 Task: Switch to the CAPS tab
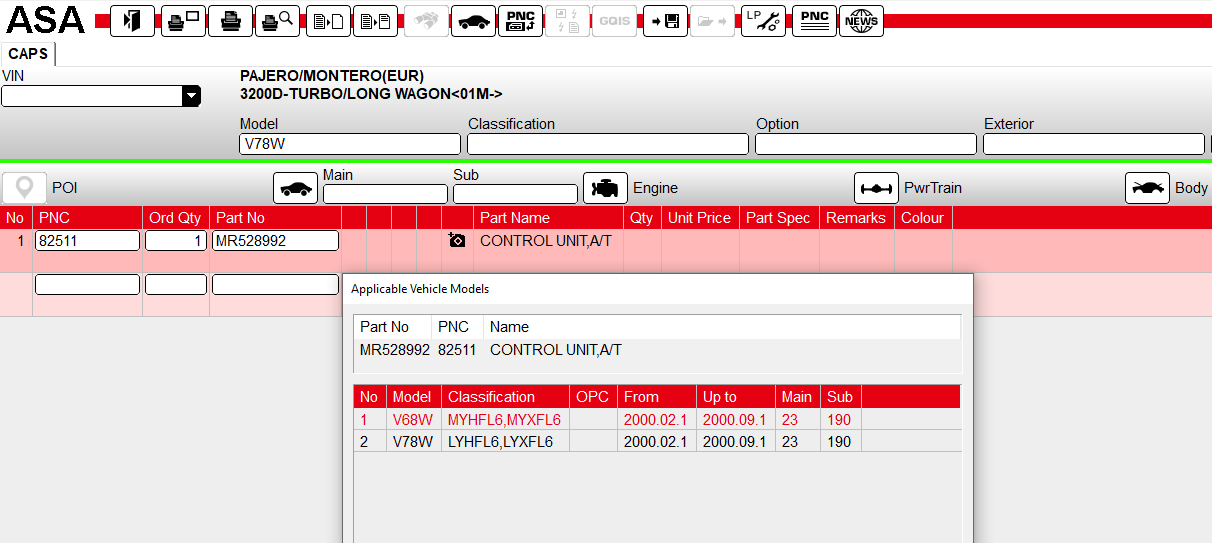28,54
